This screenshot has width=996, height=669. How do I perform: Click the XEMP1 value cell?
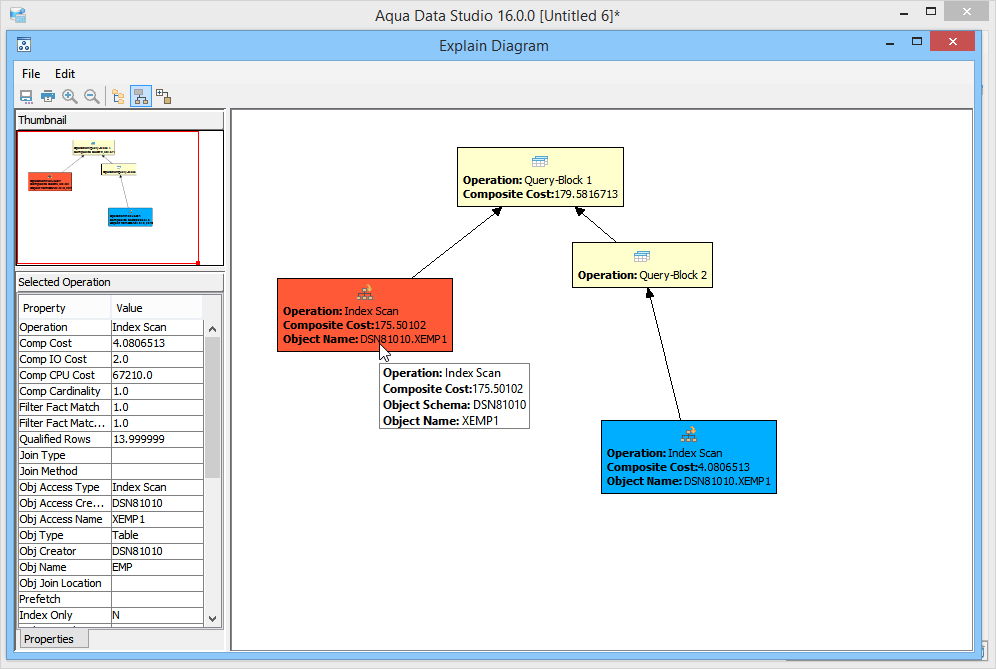click(x=157, y=519)
